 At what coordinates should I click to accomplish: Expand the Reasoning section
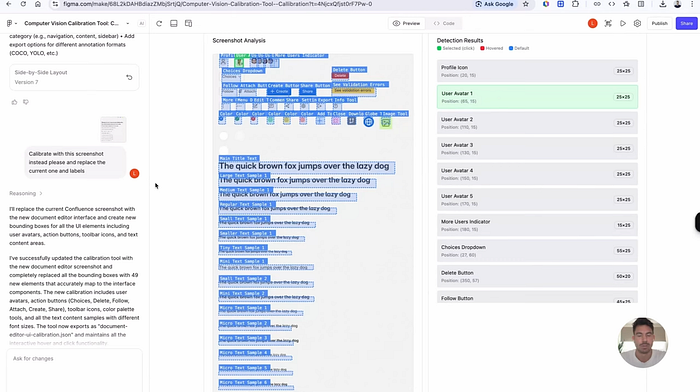pyautogui.click(x=25, y=193)
